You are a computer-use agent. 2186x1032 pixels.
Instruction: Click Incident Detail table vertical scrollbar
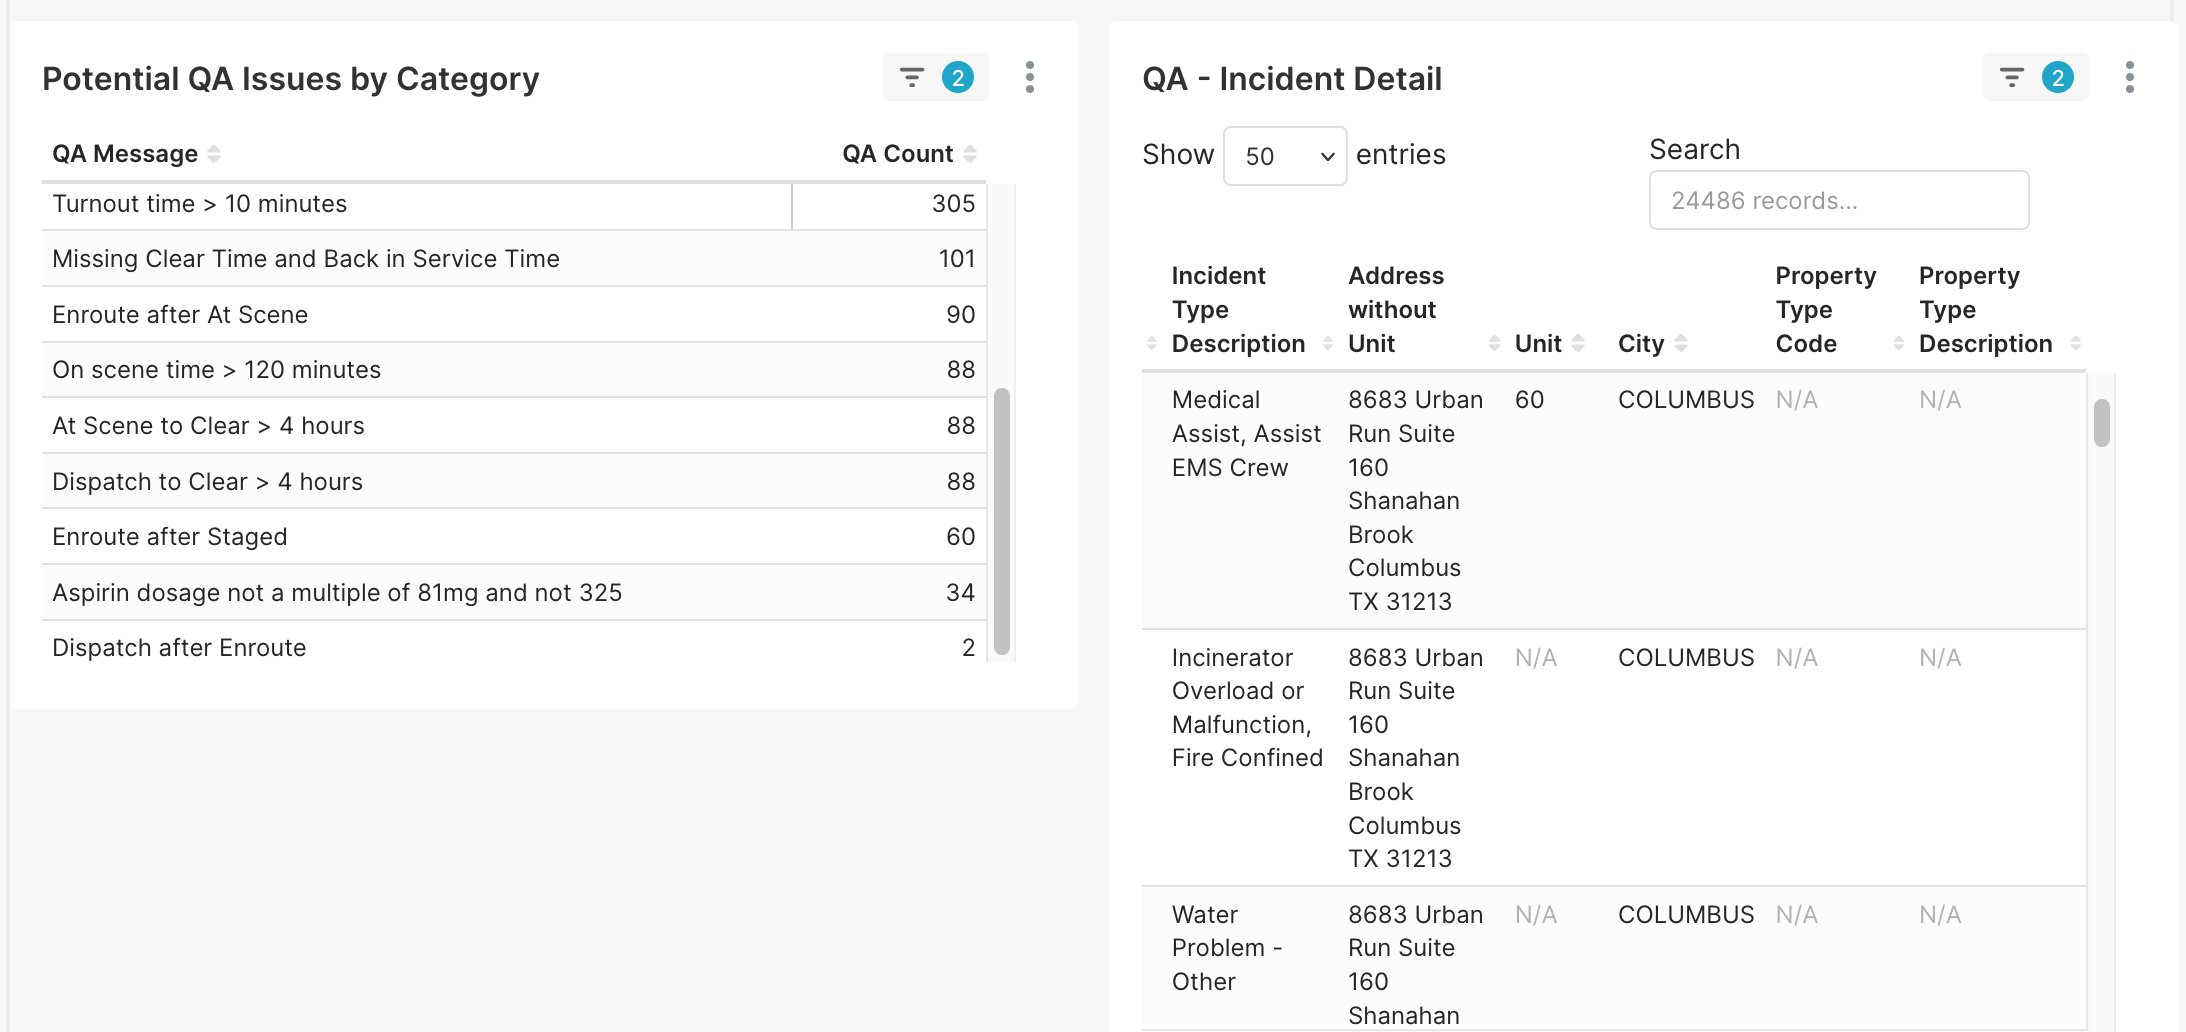pos(2101,423)
